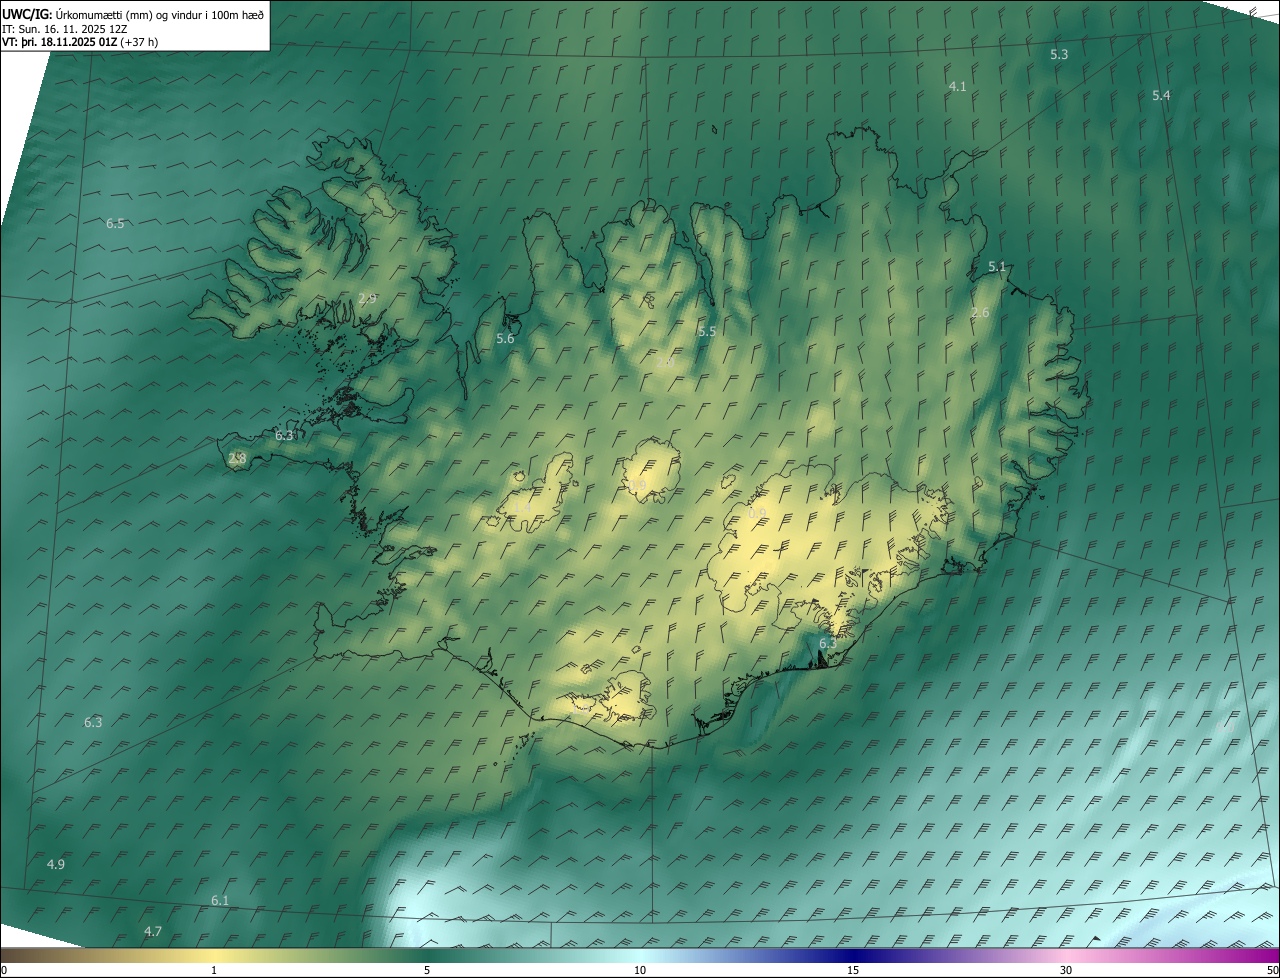
Task: Click the 4.7 value label on the map
Action: 153,931
